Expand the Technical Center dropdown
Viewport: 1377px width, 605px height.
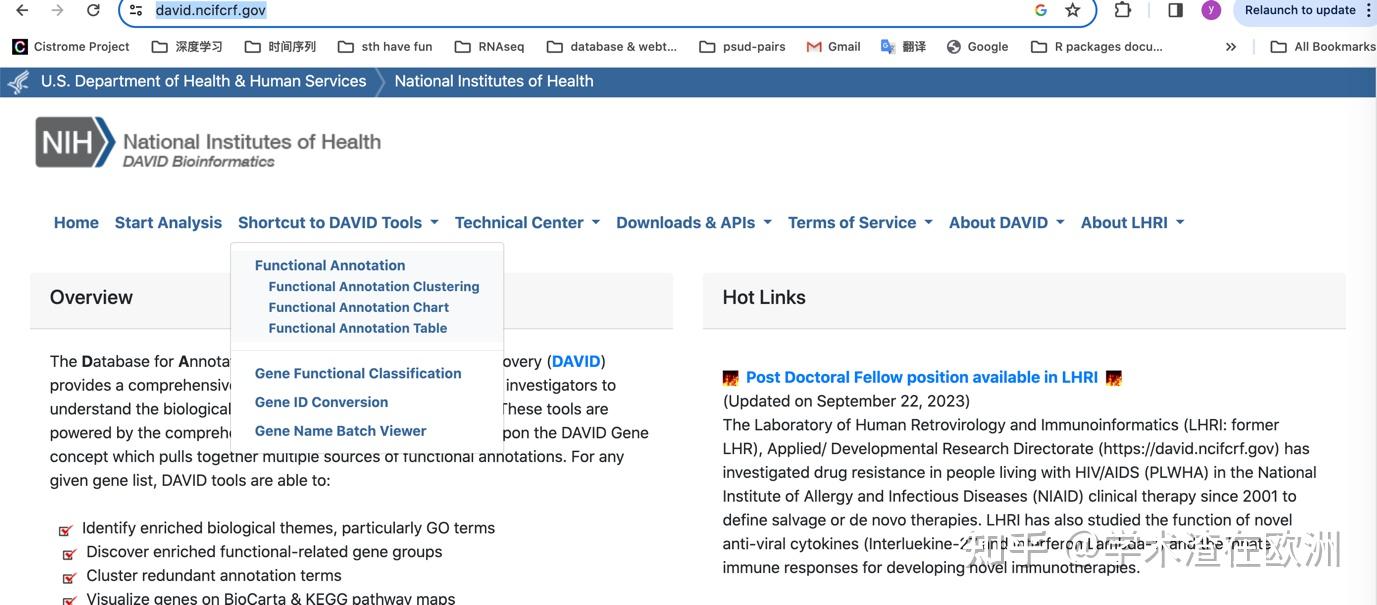coord(527,223)
